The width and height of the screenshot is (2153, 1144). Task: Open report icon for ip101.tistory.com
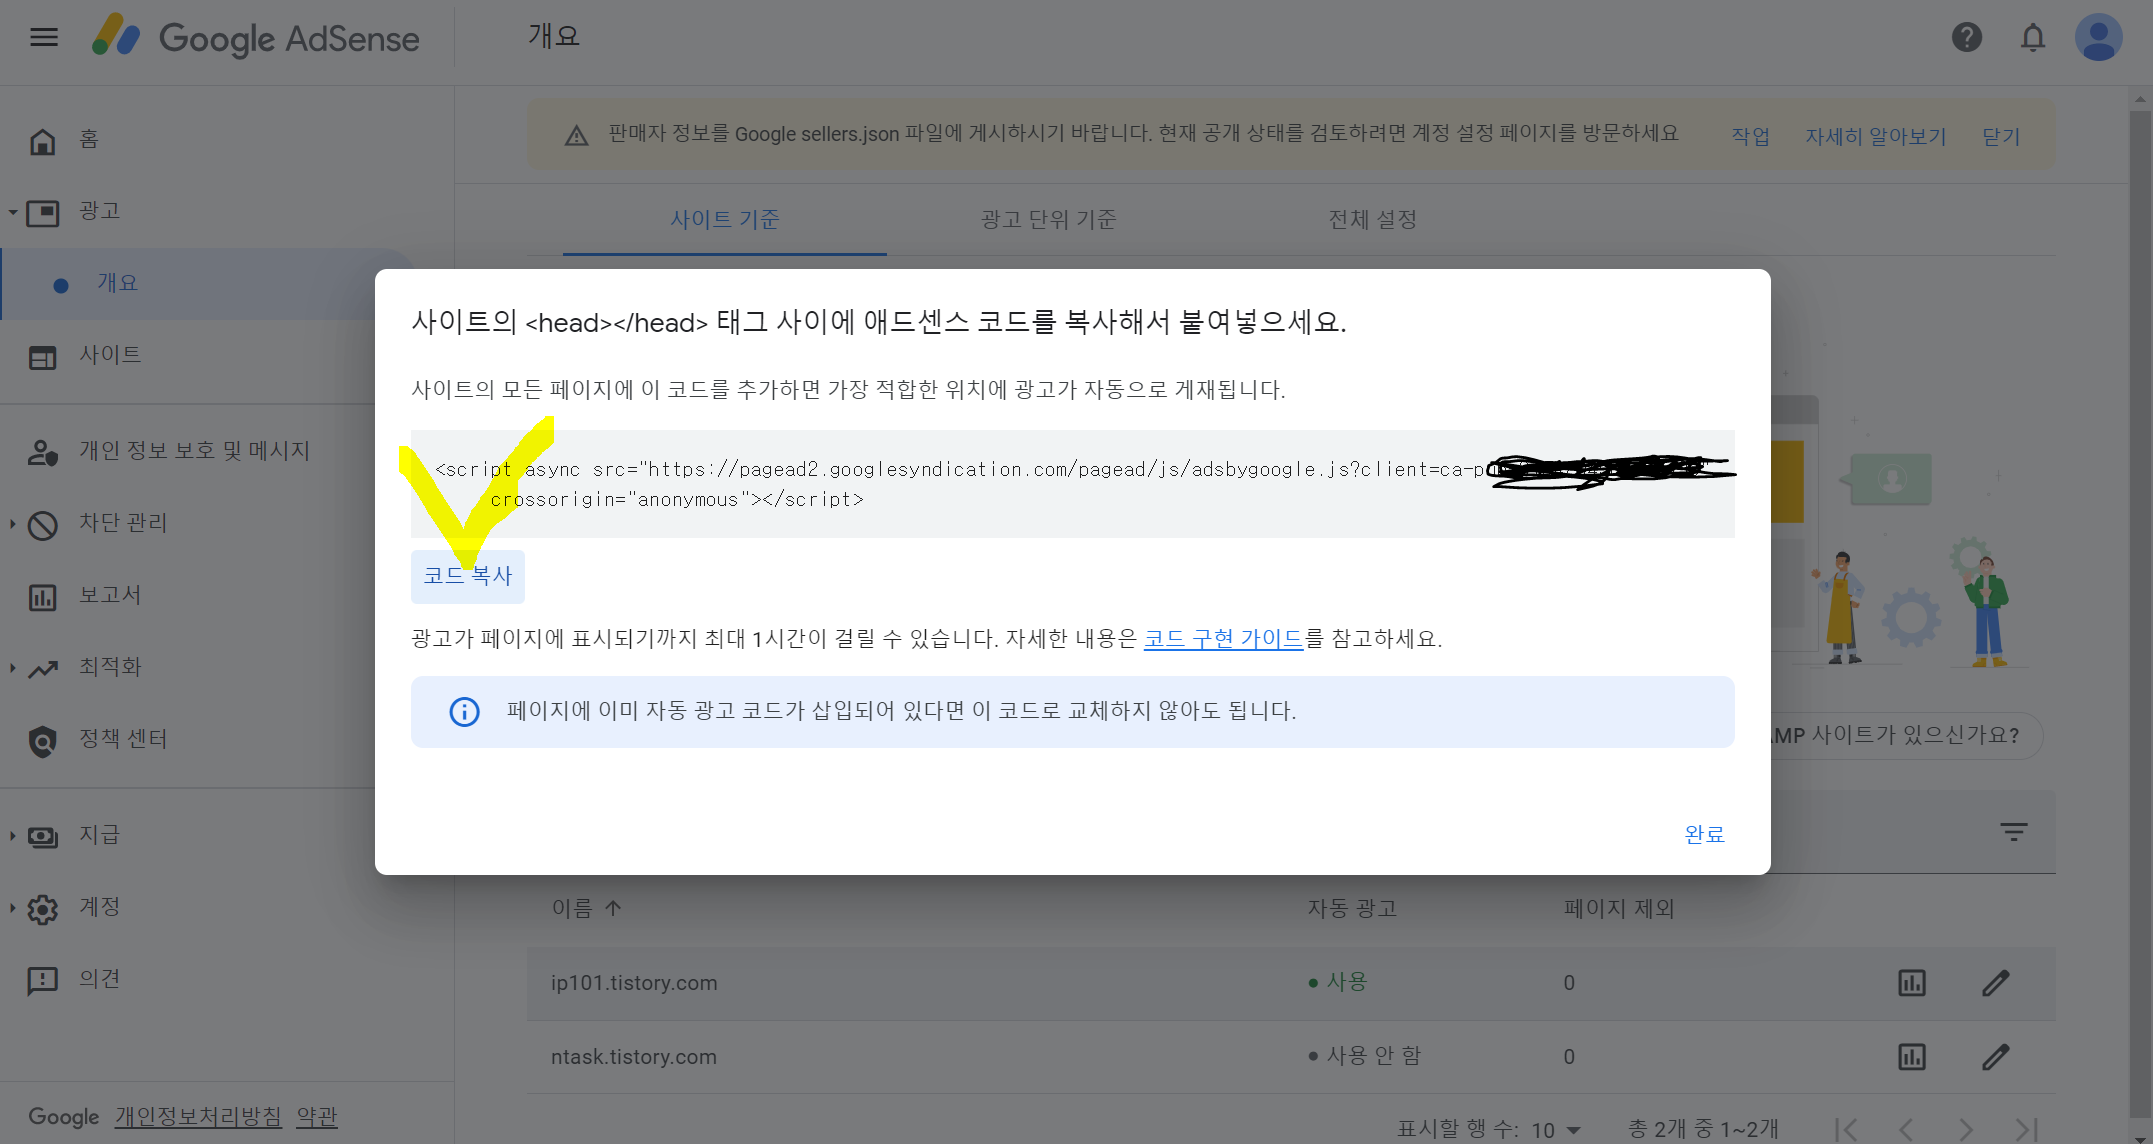(x=1911, y=983)
